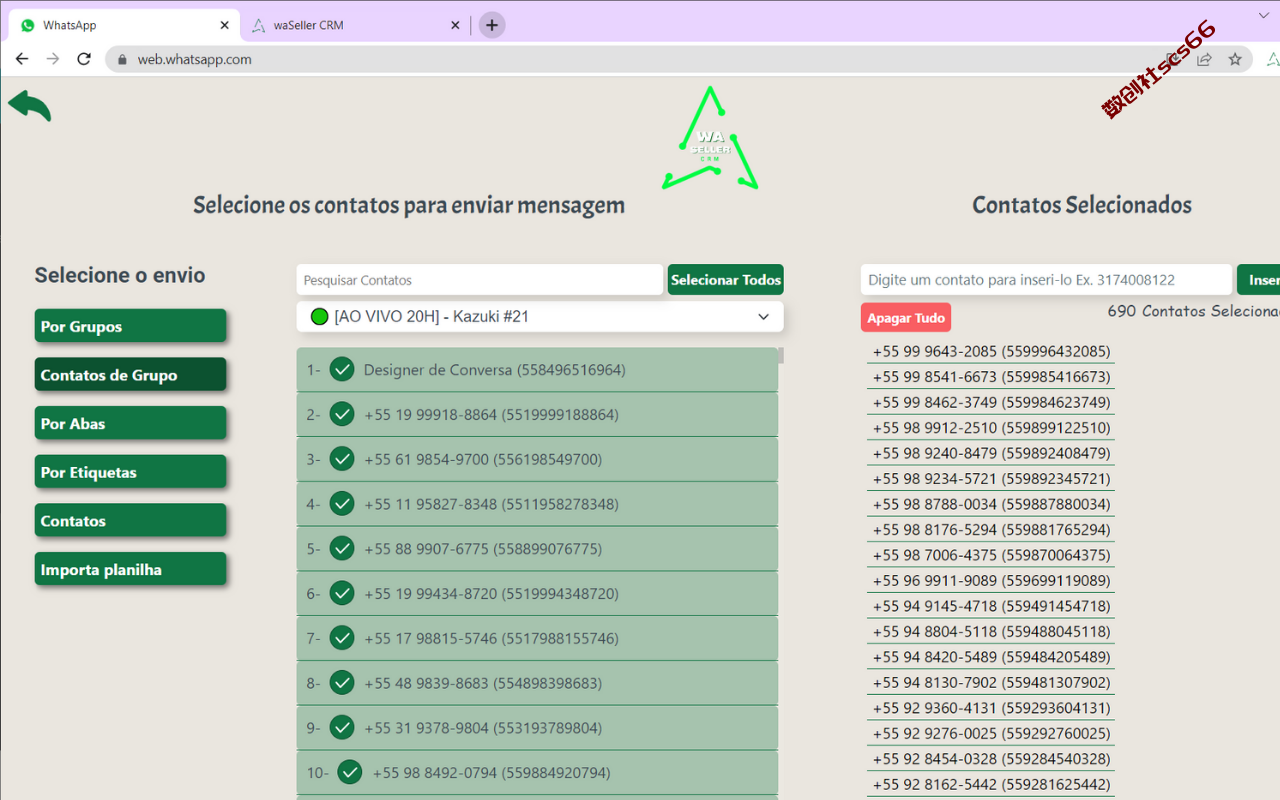Click selected contact +55 98 8788-0034
1280x800 pixels.
click(x=991, y=504)
